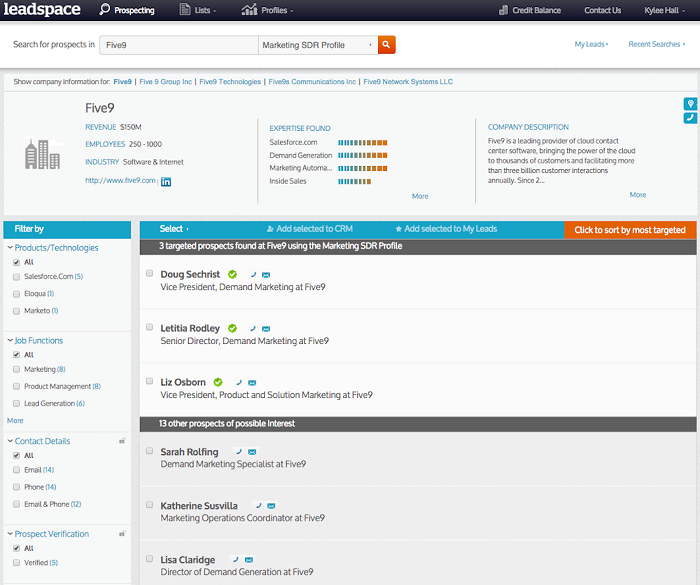
Task: Click Letitia Rodley's green verified badge
Action: tap(232, 328)
